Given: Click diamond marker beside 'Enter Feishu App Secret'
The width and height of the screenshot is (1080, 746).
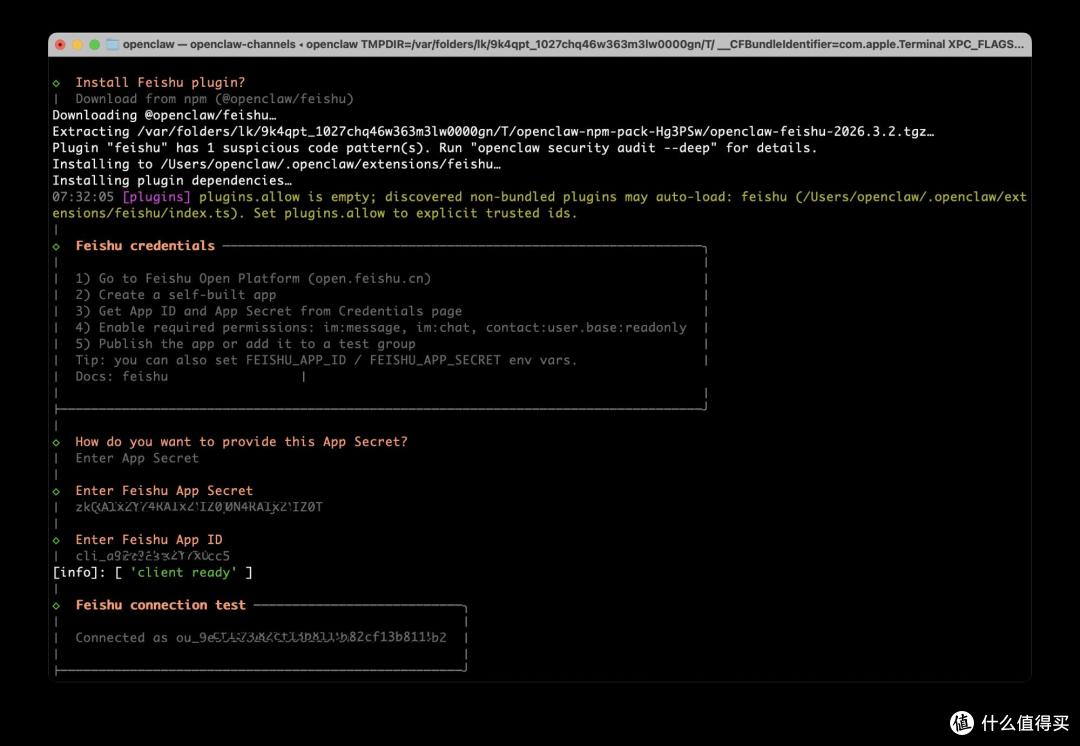Looking at the screenshot, I should (56, 491).
